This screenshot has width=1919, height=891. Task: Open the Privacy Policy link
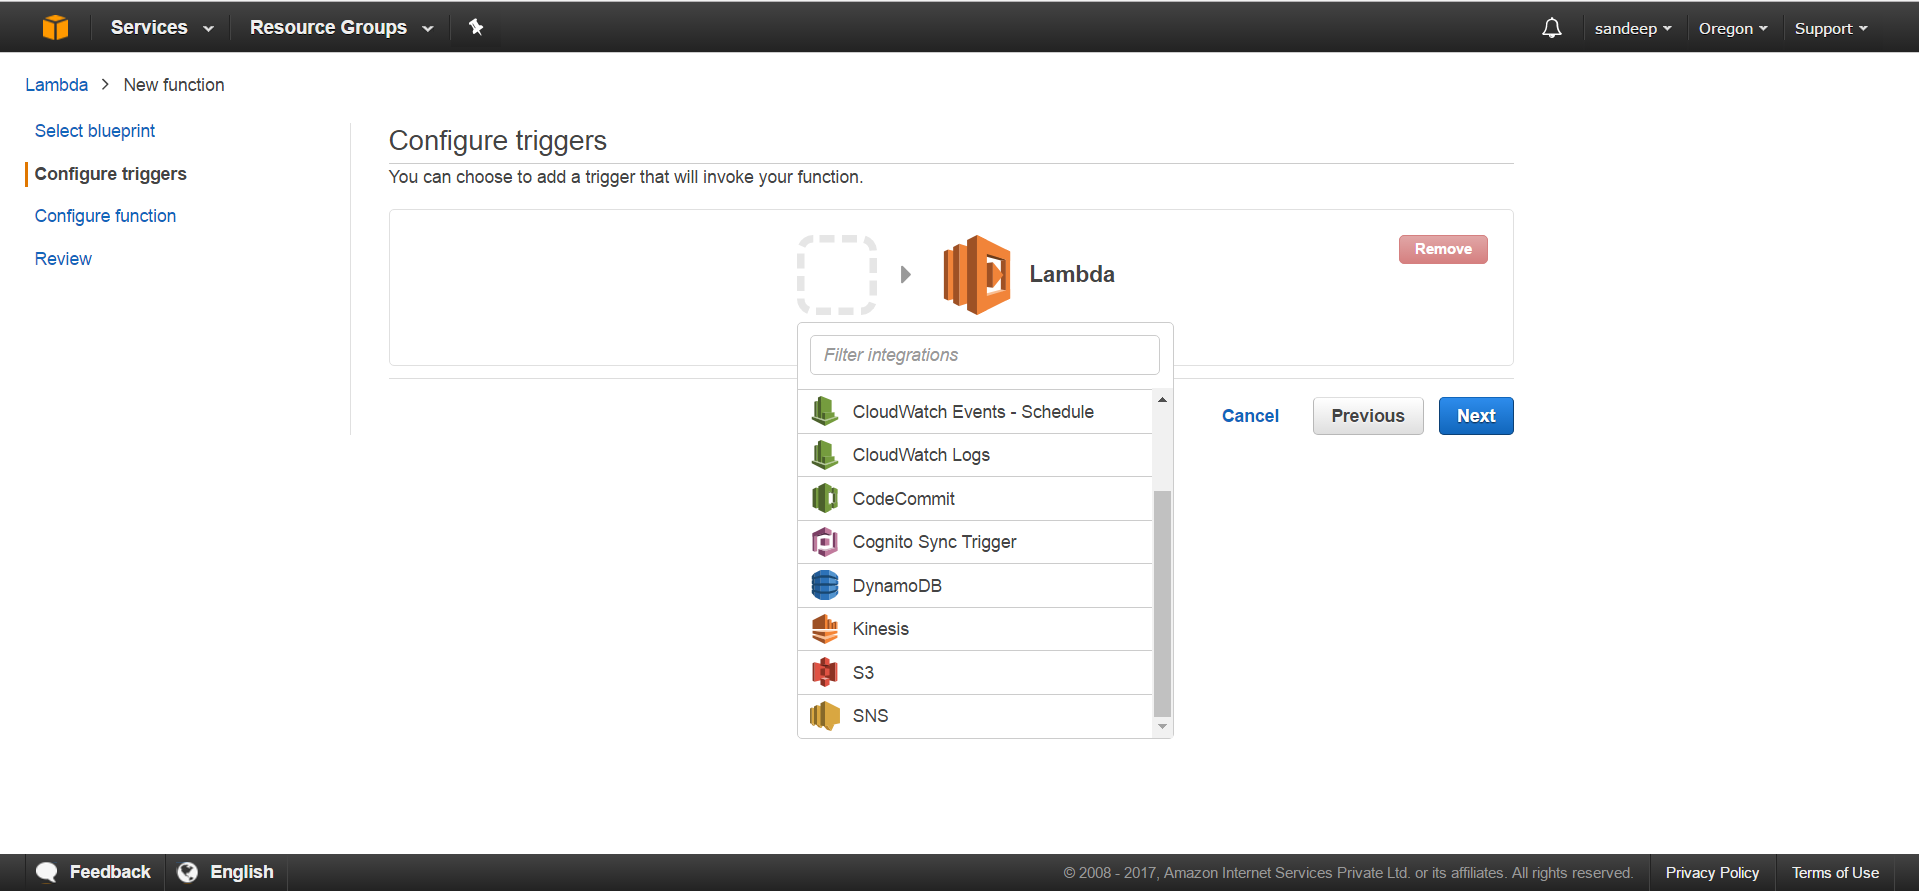(x=1712, y=873)
